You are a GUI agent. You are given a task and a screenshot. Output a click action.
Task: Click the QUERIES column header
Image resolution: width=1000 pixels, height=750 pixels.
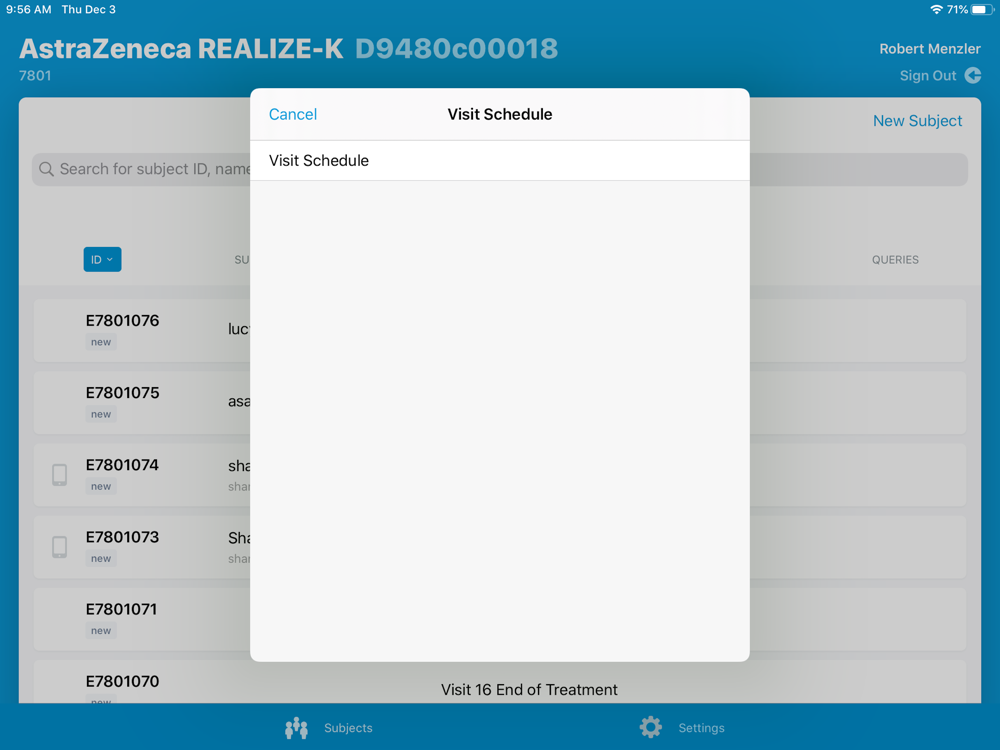coord(895,260)
